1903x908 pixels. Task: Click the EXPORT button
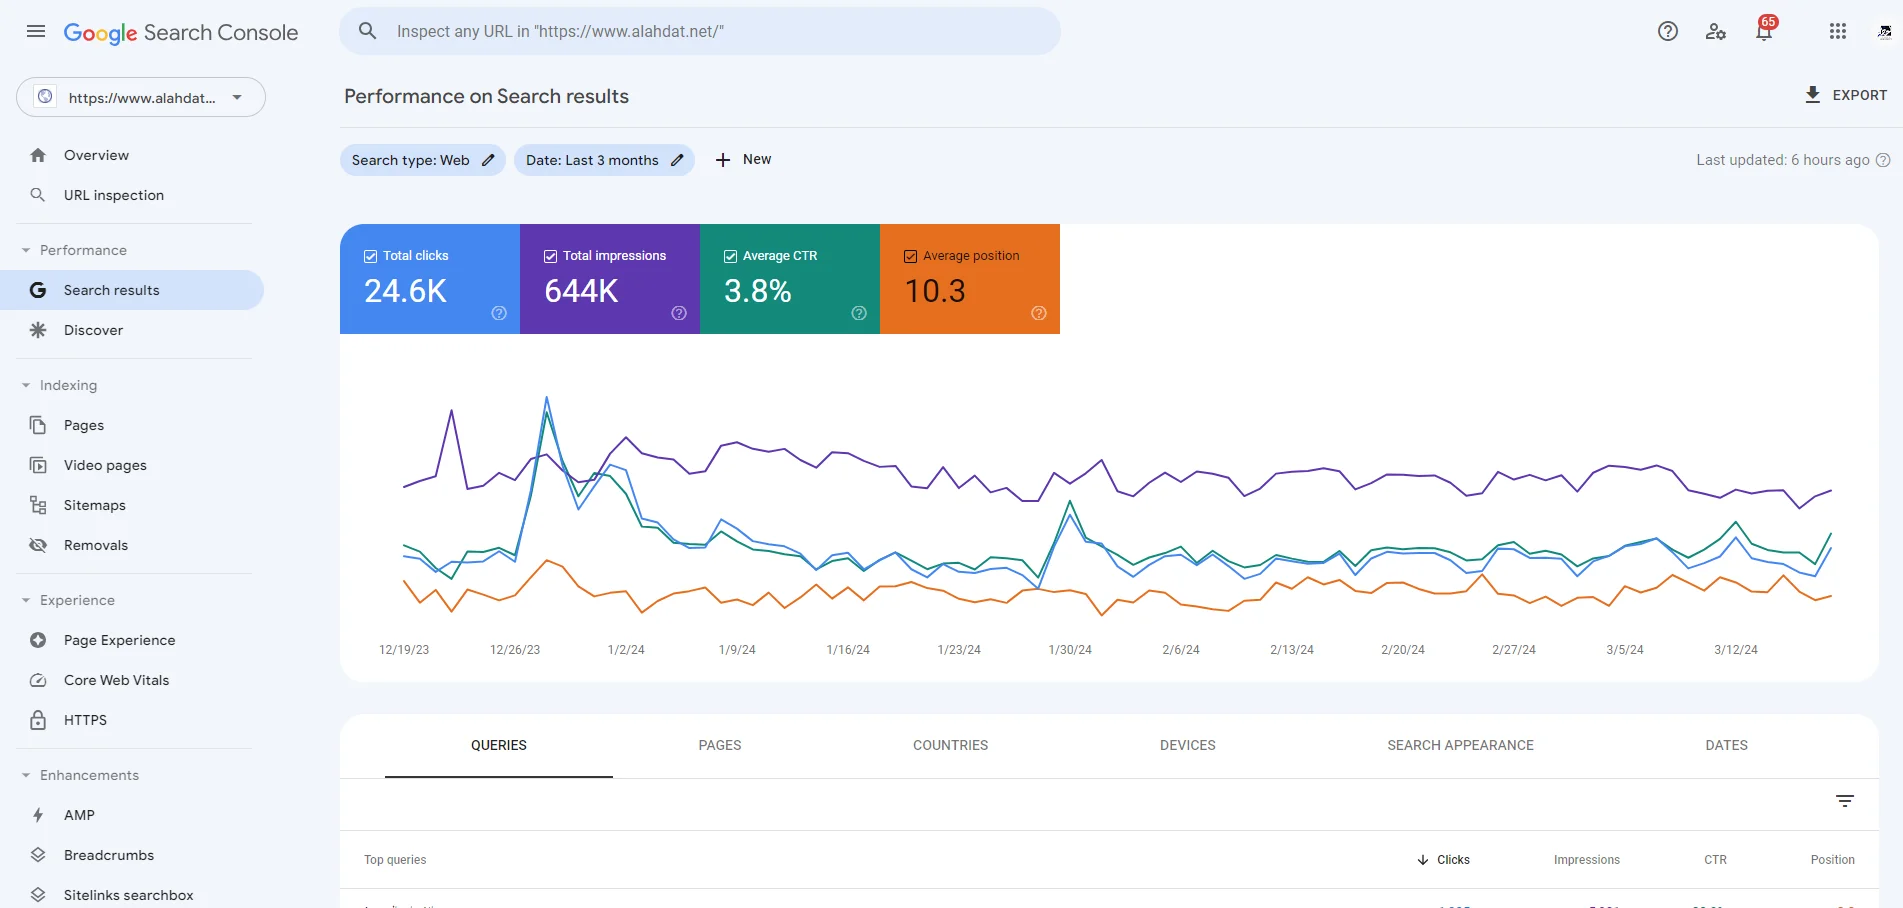click(1845, 95)
